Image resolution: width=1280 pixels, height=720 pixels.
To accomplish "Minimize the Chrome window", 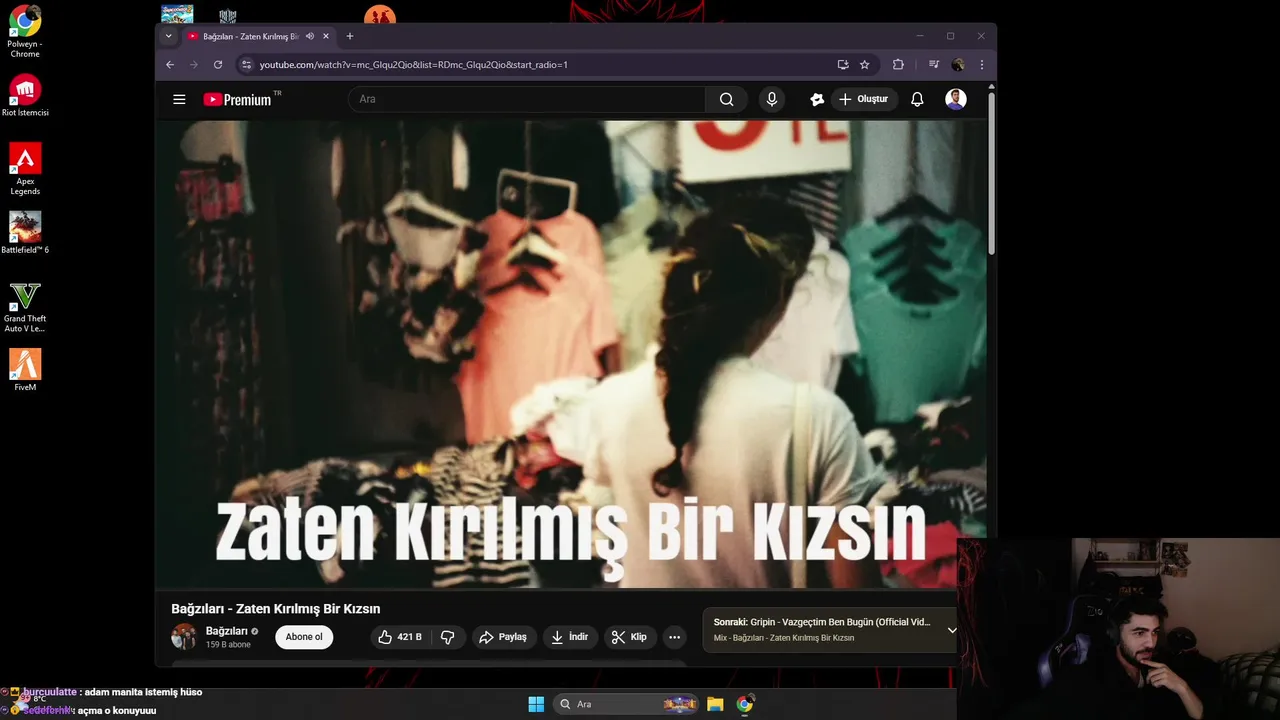I will 920,36.
